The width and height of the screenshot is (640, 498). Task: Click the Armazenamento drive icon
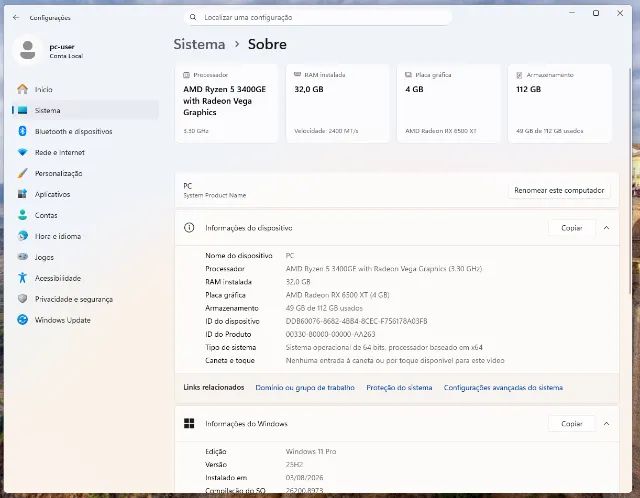[x=519, y=75]
